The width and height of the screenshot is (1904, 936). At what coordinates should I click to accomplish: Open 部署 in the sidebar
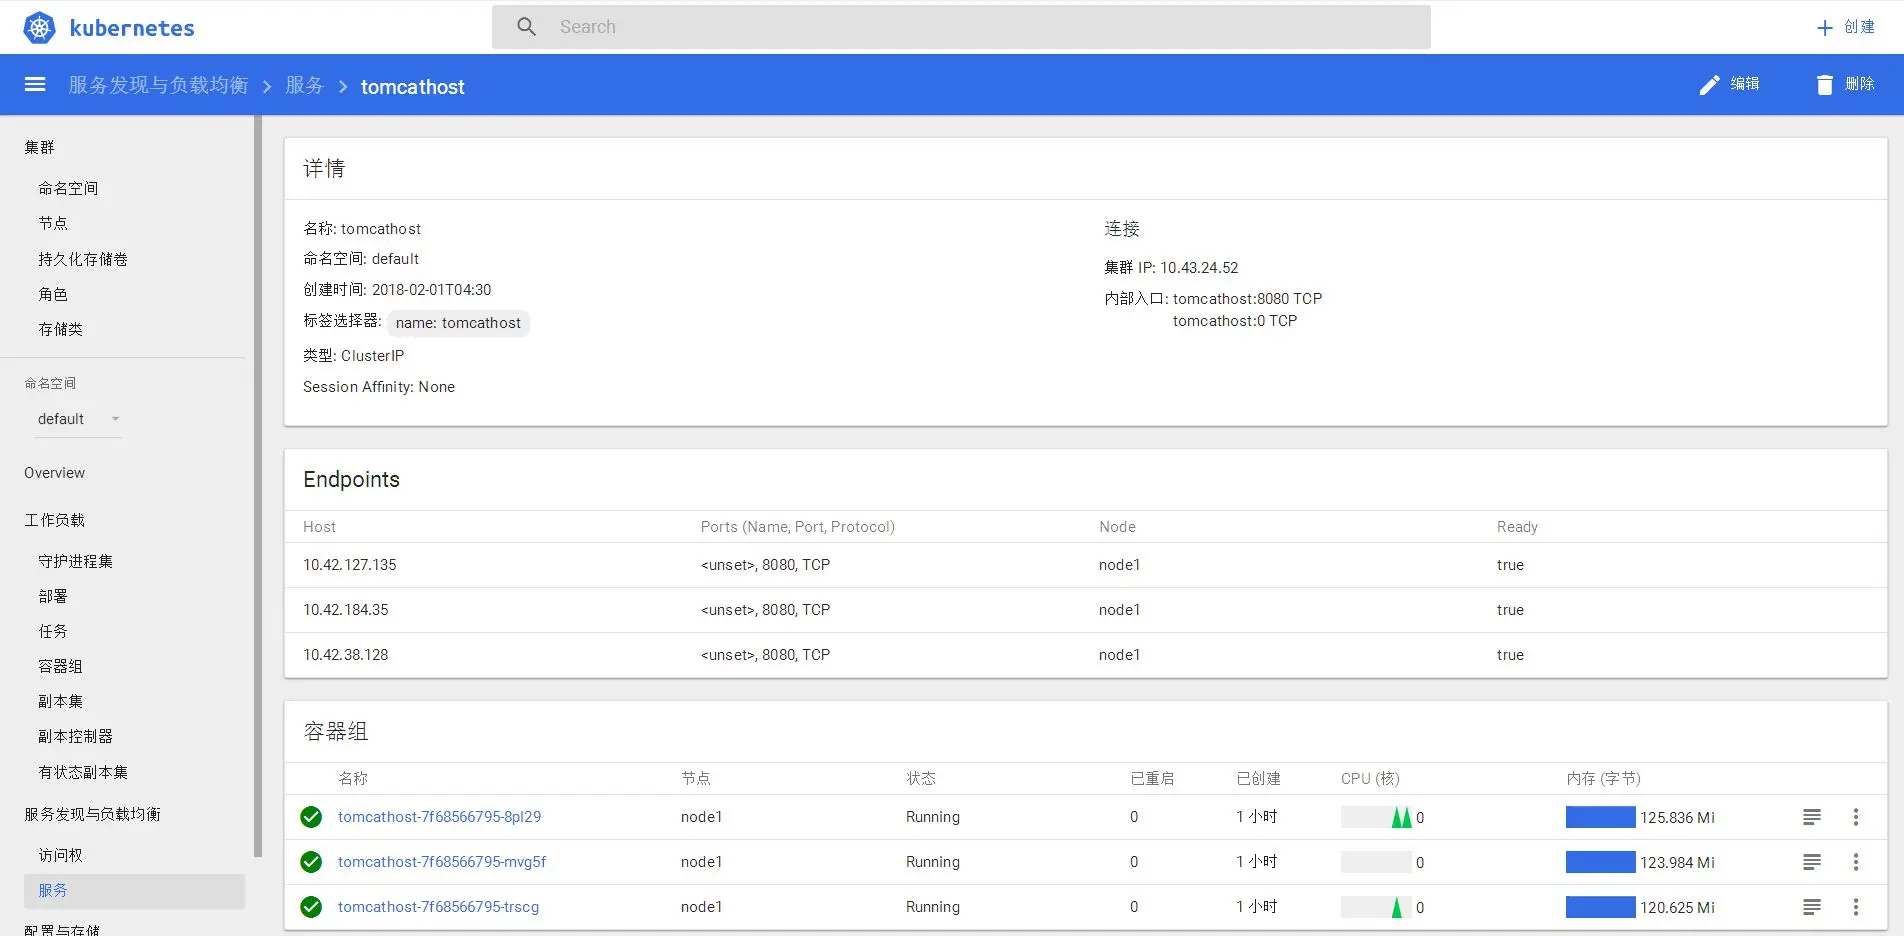click(x=53, y=596)
